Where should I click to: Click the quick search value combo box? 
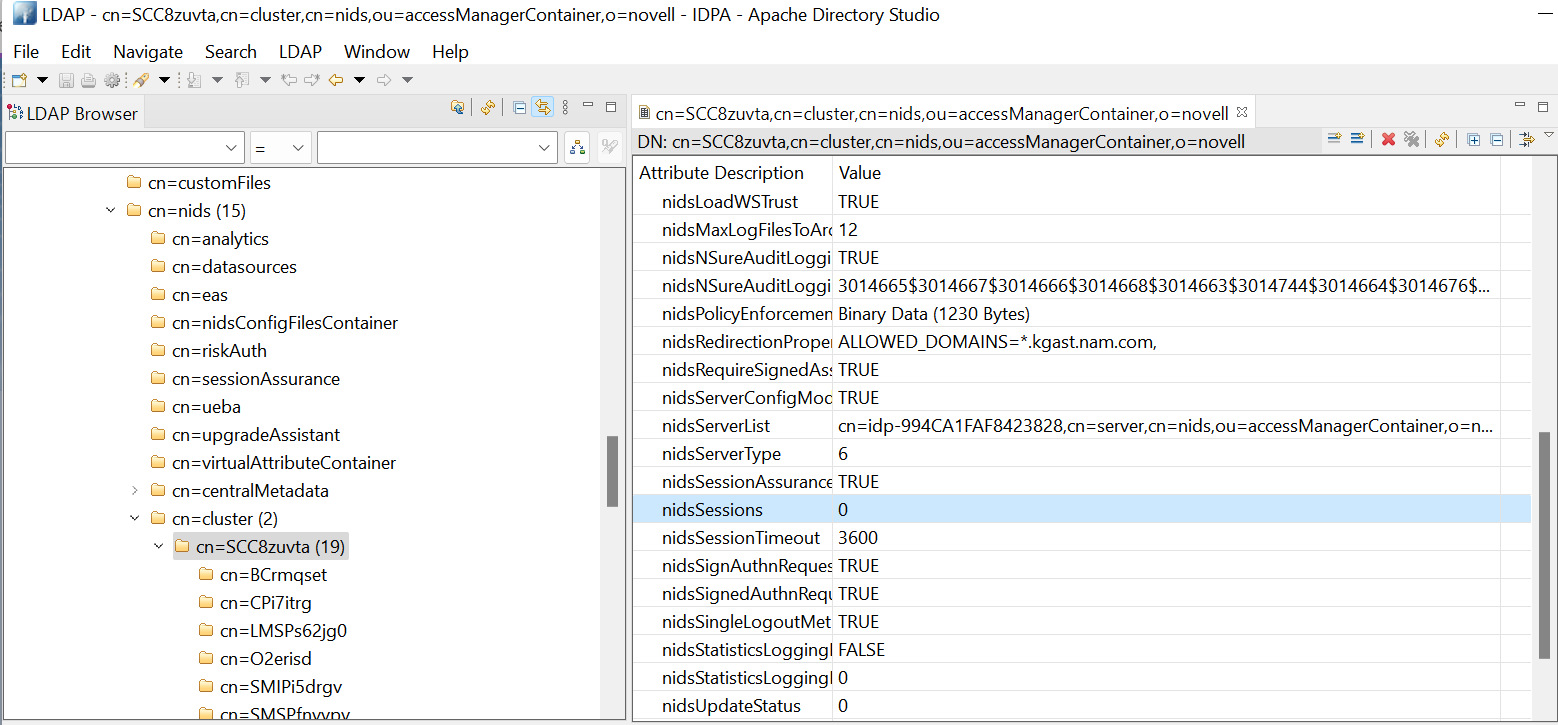(x=437, y=148)
